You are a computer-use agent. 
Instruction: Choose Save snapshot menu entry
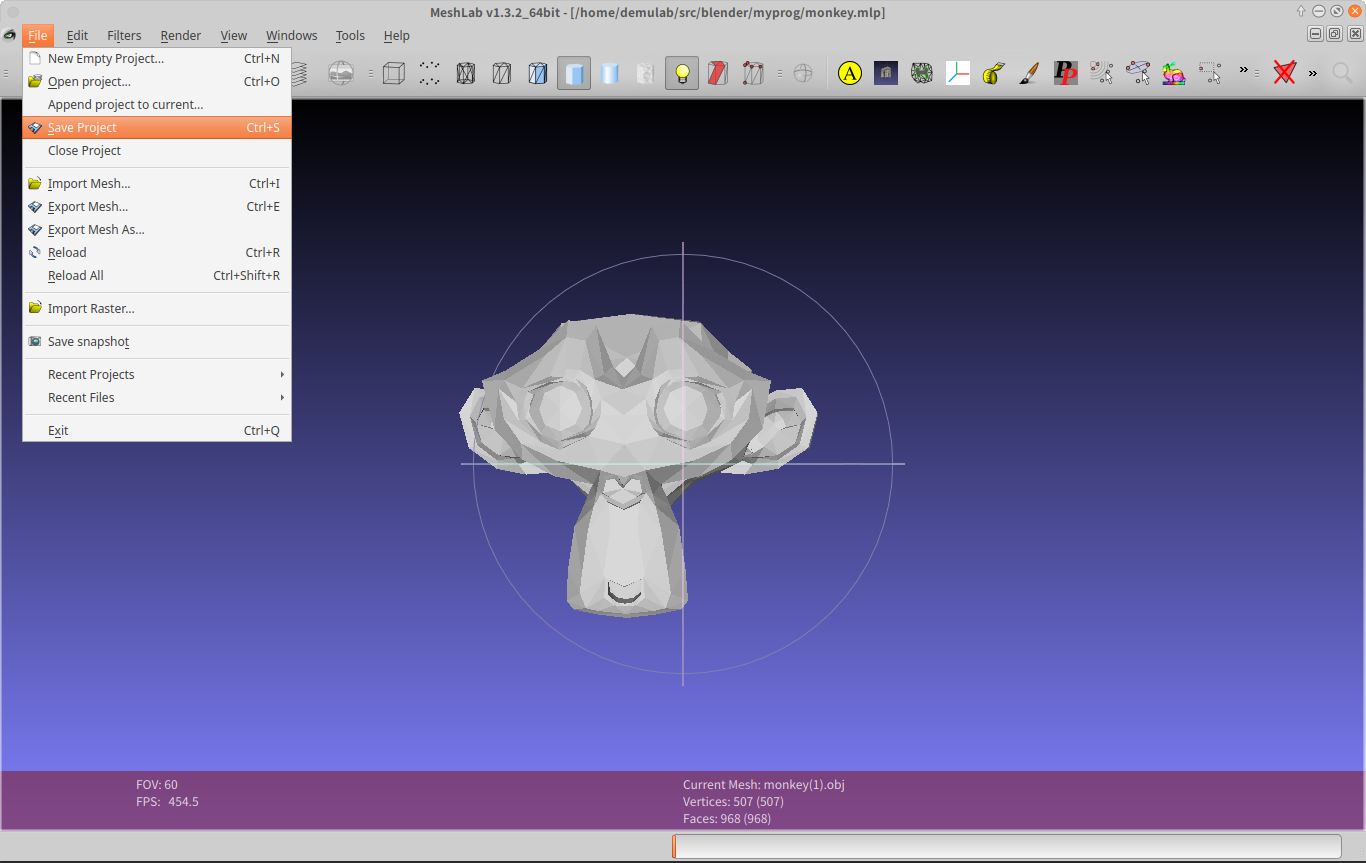click(x=157, y=341)
